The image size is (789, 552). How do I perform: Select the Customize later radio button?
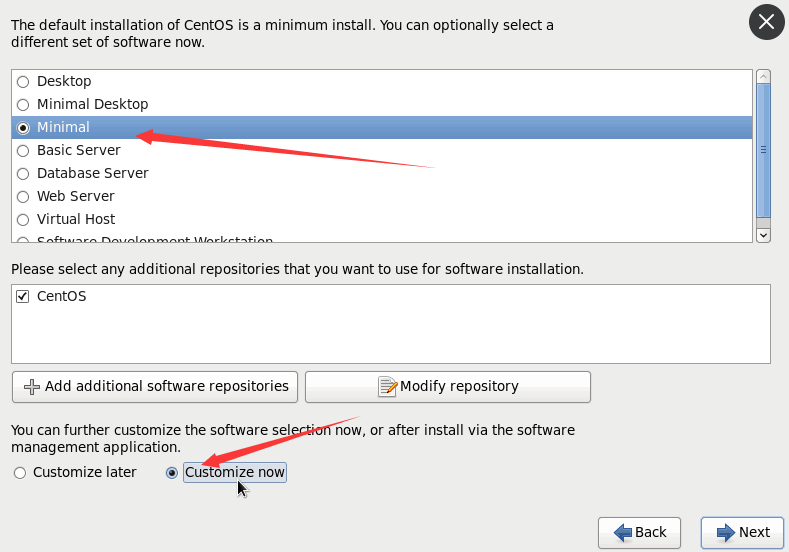pyautogui.click(x=20, y=473)
